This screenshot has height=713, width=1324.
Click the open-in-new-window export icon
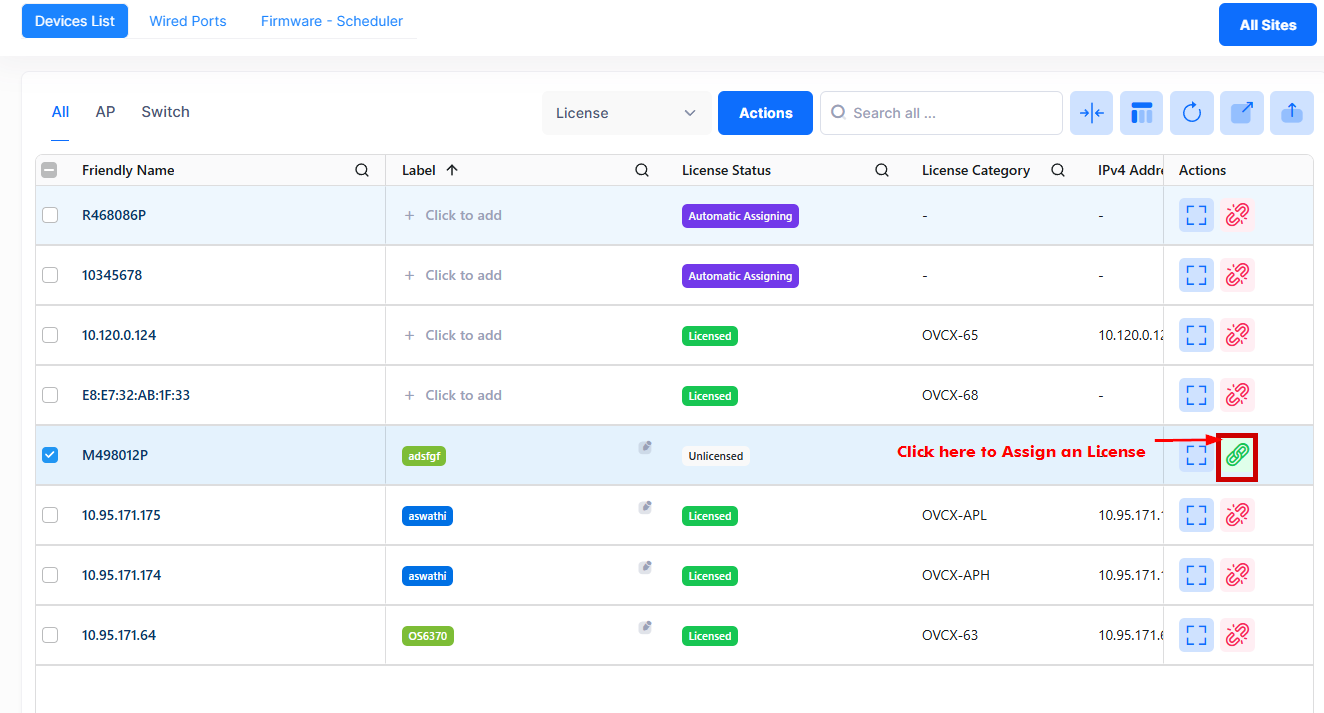tap(1241, 113)
